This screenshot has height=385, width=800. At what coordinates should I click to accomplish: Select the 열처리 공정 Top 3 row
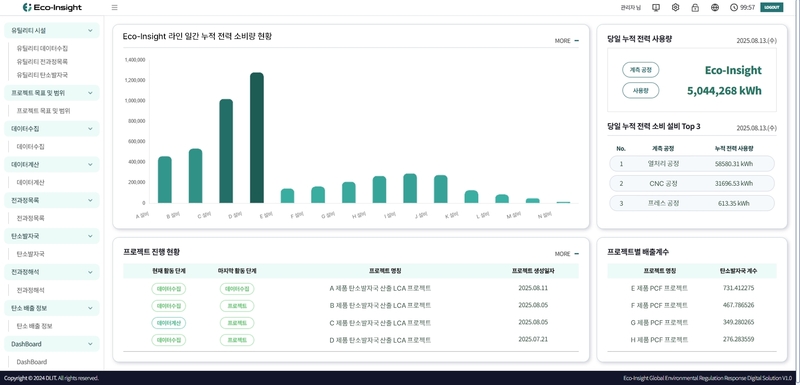692,164
